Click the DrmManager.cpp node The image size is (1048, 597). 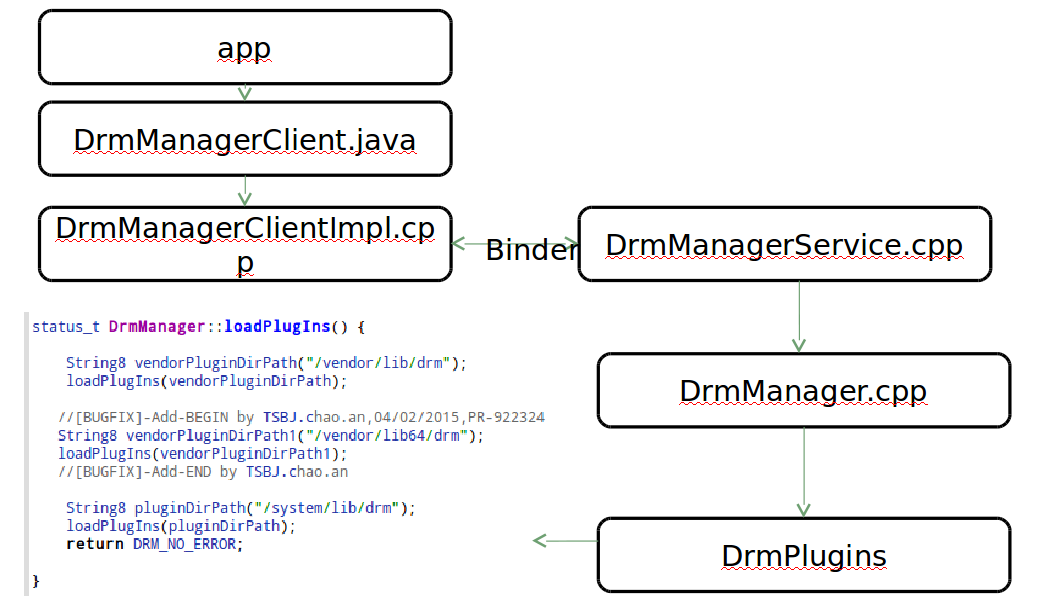(x=803, y=391)
